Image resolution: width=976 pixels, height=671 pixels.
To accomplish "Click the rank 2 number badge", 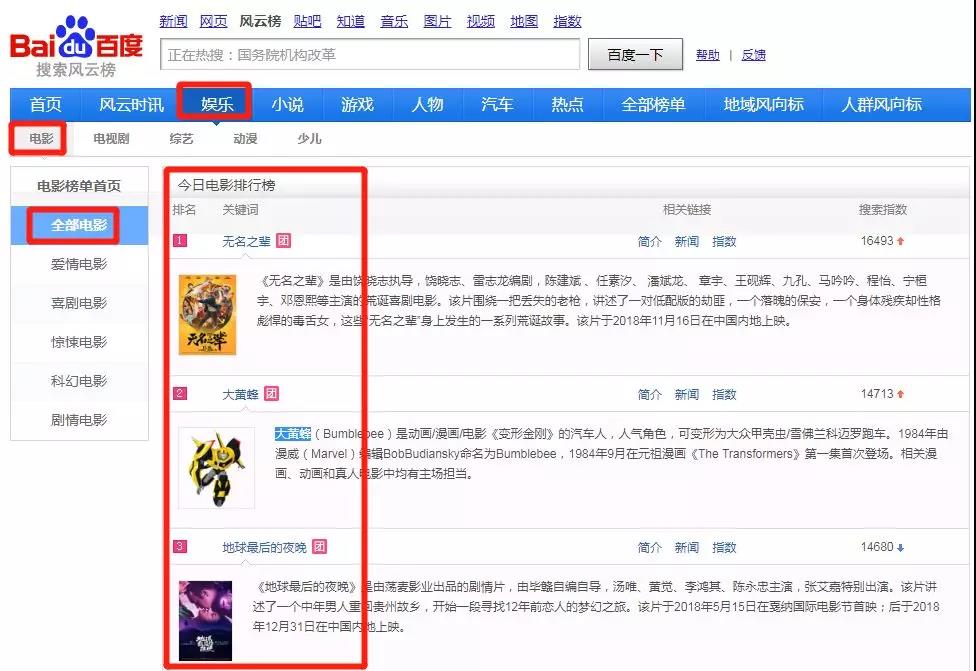I will click(179, 393).
